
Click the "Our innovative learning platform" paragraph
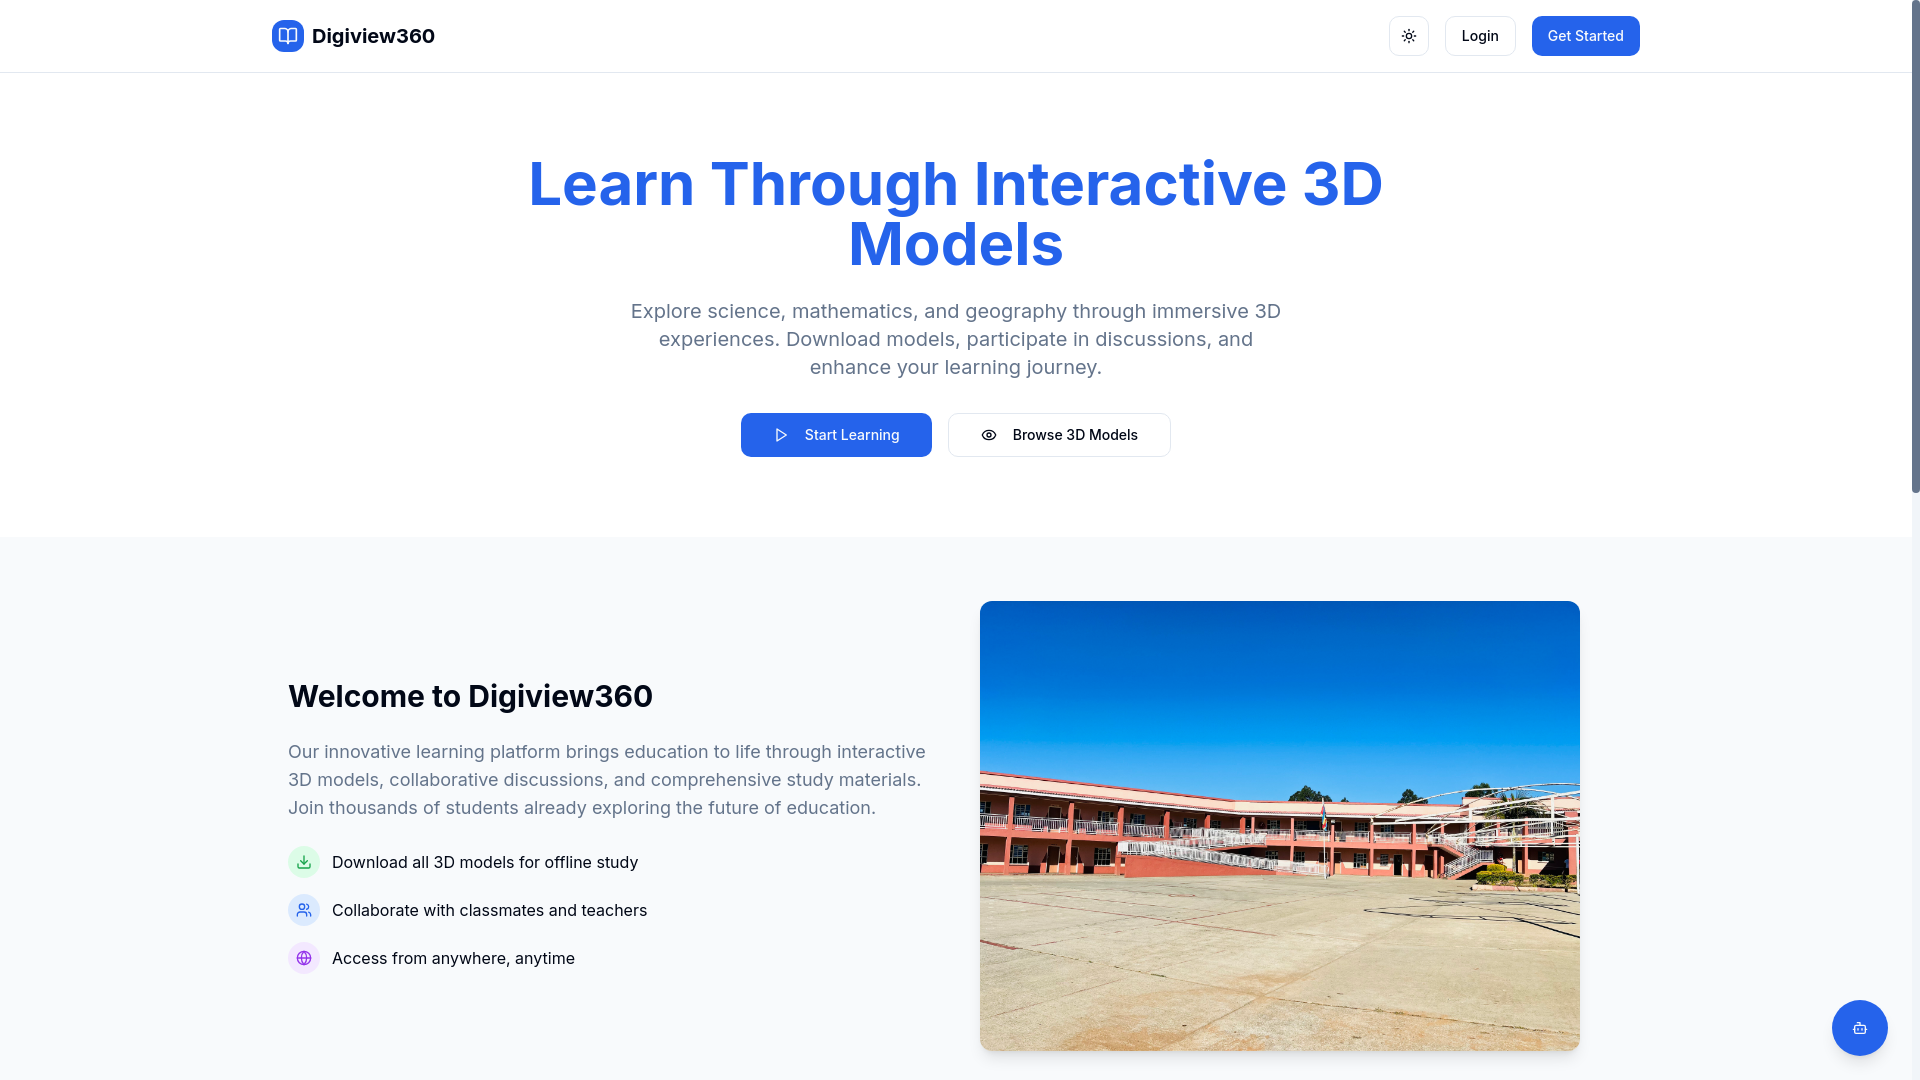[607, 780]
